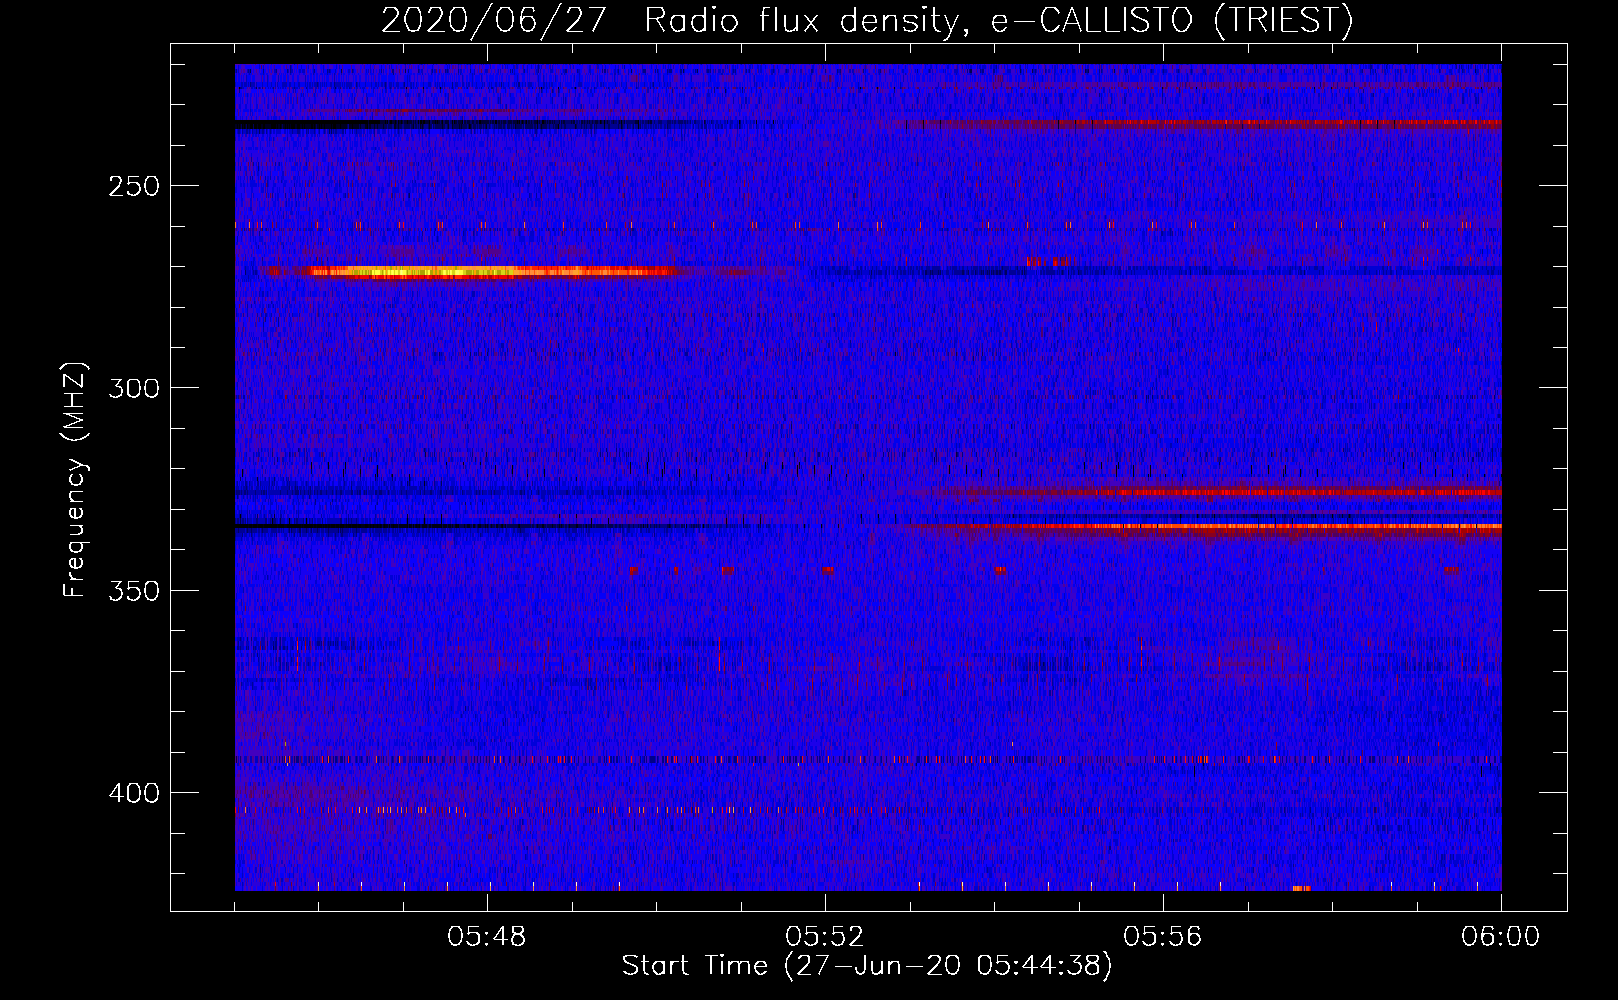Click the 300 frequency tick label
The image size is (1618, 1000).
134,388
